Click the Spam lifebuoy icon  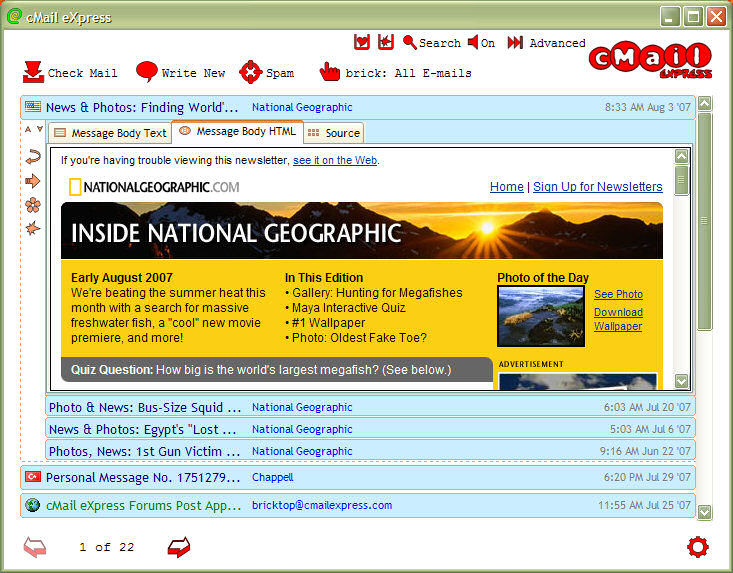251,72
